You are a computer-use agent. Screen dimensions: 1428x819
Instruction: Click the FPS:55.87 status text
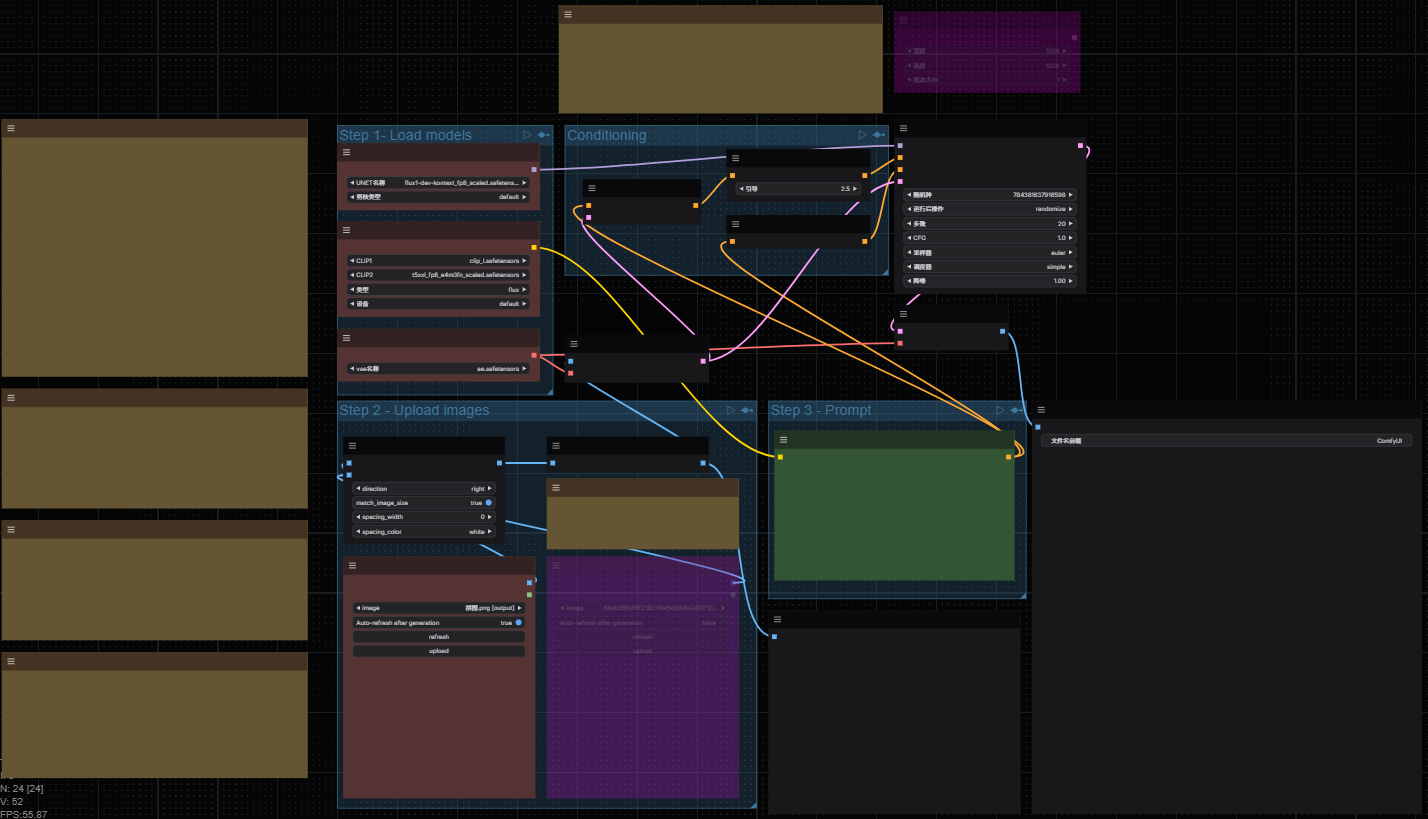click(x=24, y=814)
